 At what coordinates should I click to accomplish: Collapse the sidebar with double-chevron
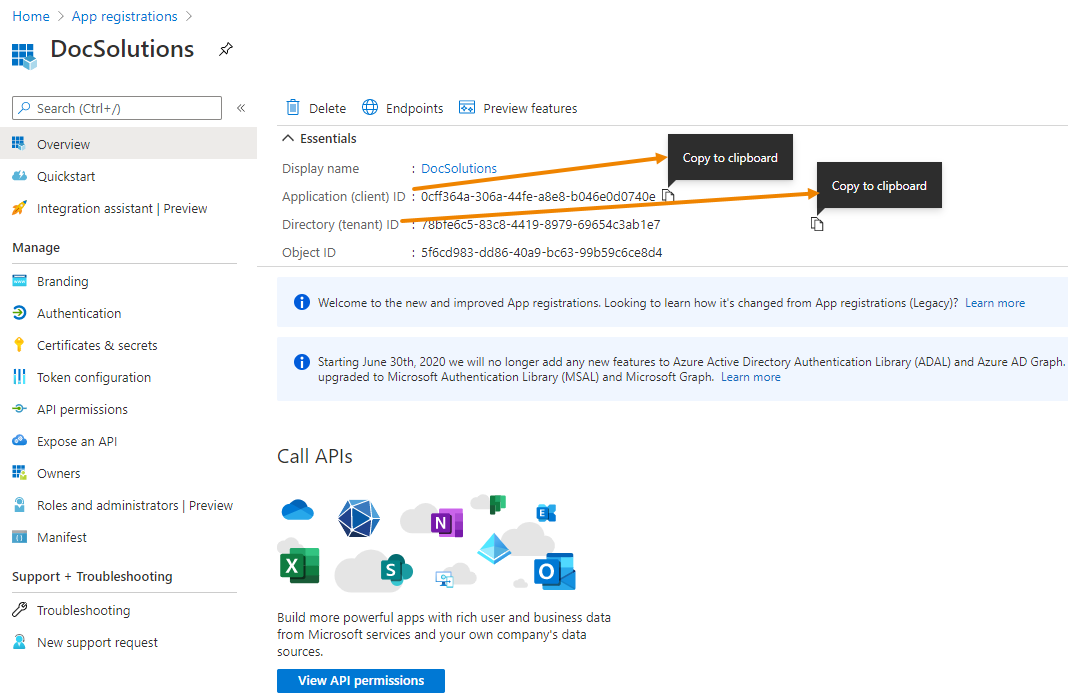[x=241, y=108]
